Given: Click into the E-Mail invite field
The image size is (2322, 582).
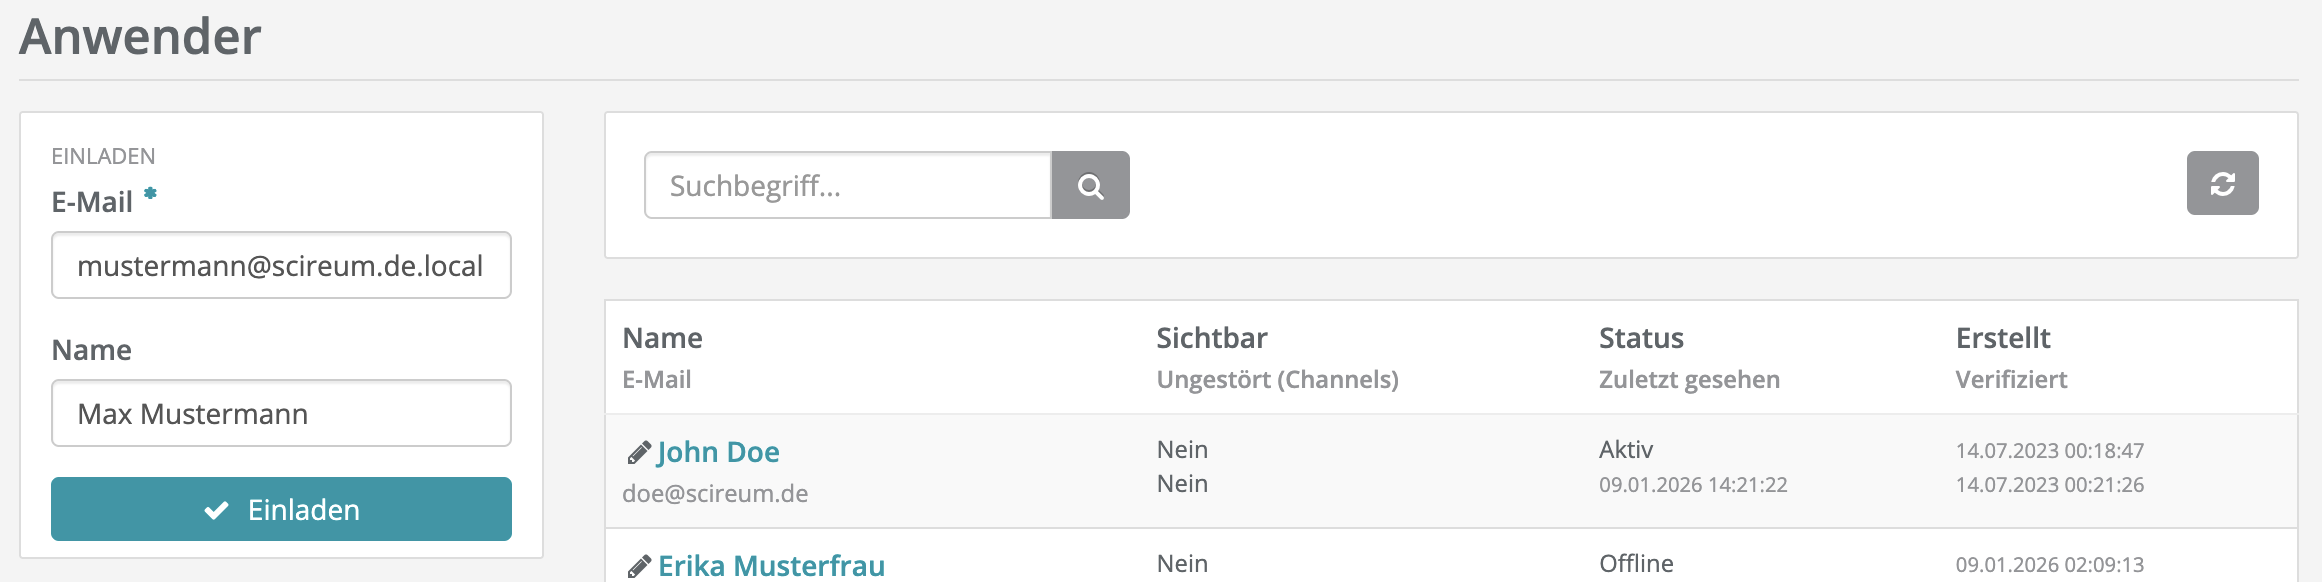Looking at the screenshot, I should tap(281, 266).
